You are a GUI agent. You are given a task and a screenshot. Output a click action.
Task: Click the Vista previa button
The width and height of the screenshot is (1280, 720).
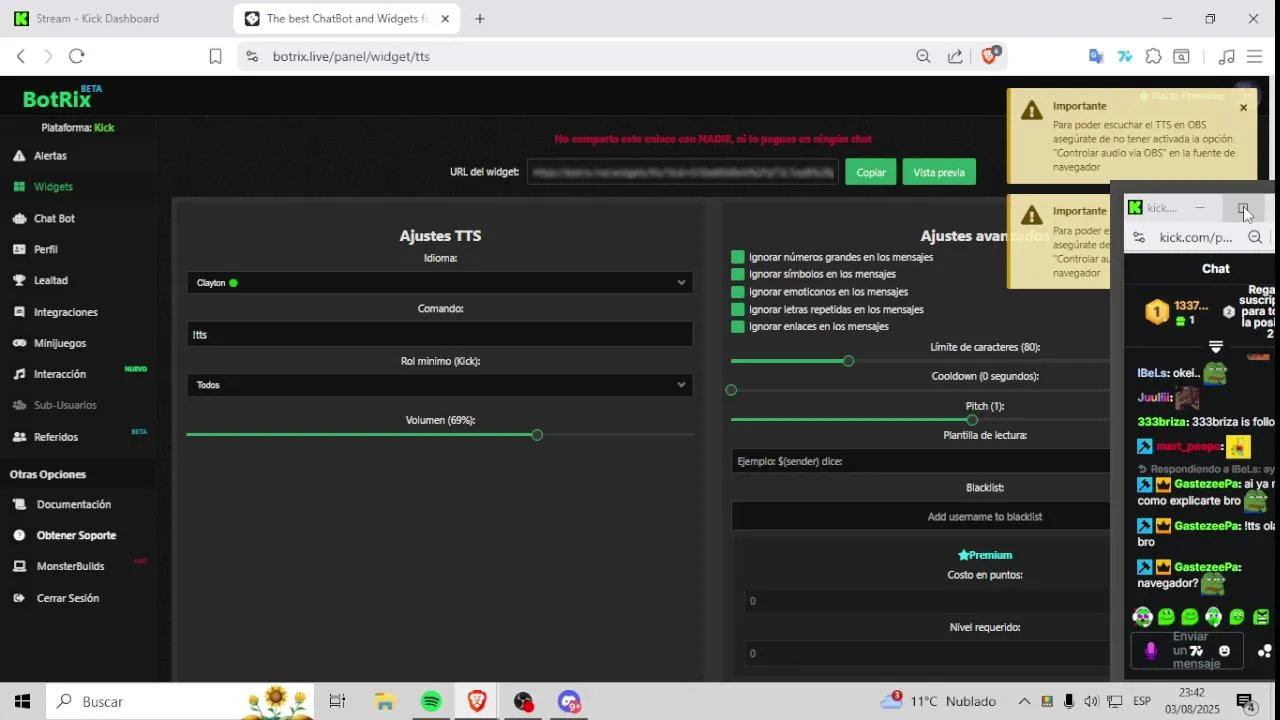pos(939,172)
